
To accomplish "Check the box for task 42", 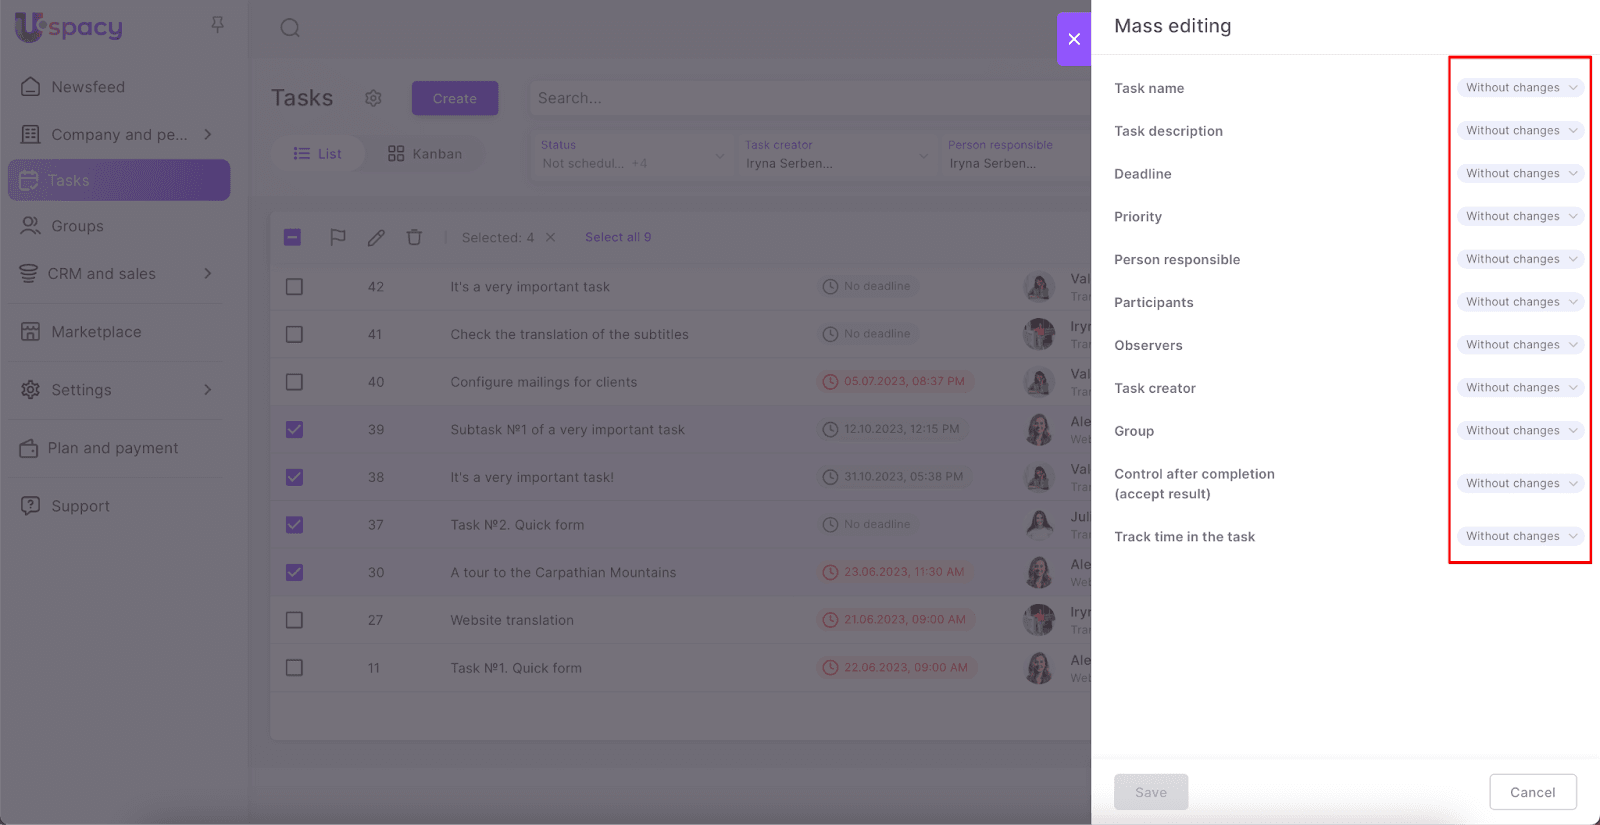I will pyautogui.click(x=294, y=287).
